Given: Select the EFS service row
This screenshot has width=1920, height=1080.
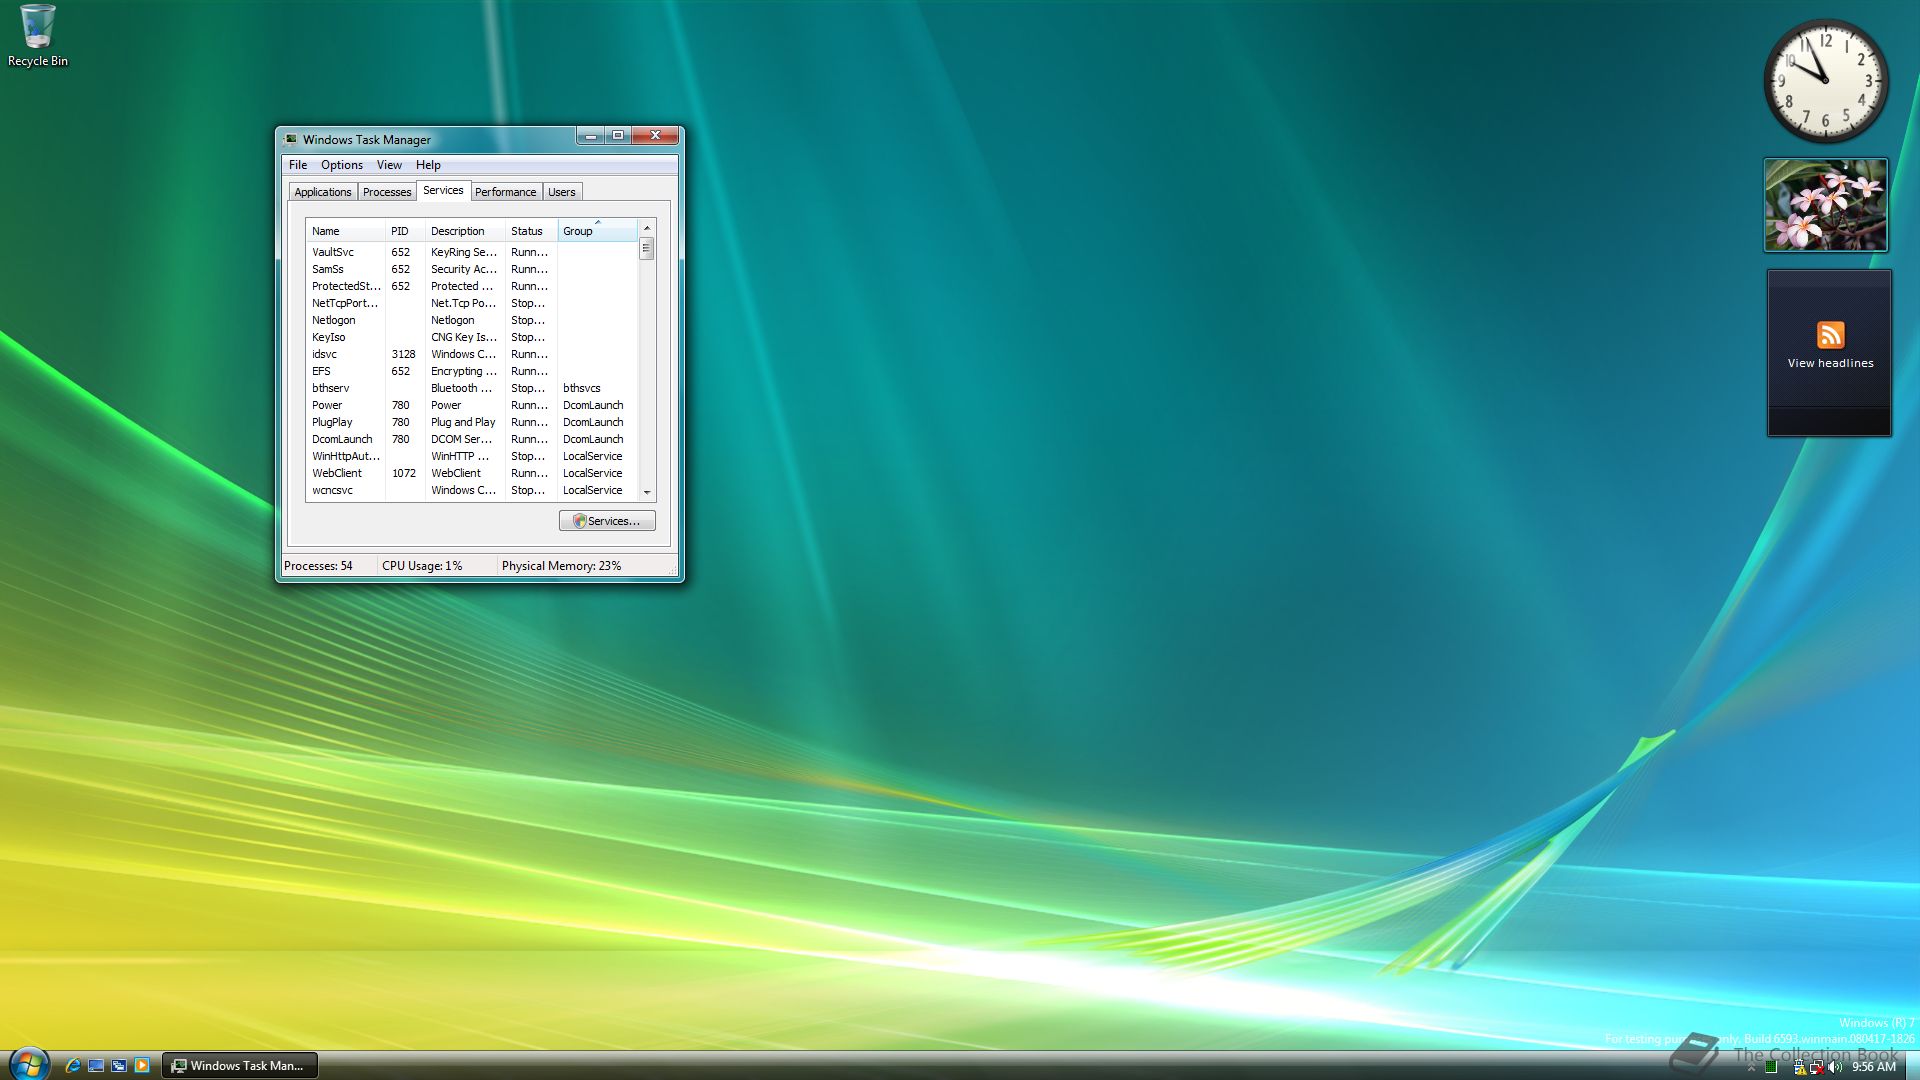Looking at the screenshot, I should 472,371.
